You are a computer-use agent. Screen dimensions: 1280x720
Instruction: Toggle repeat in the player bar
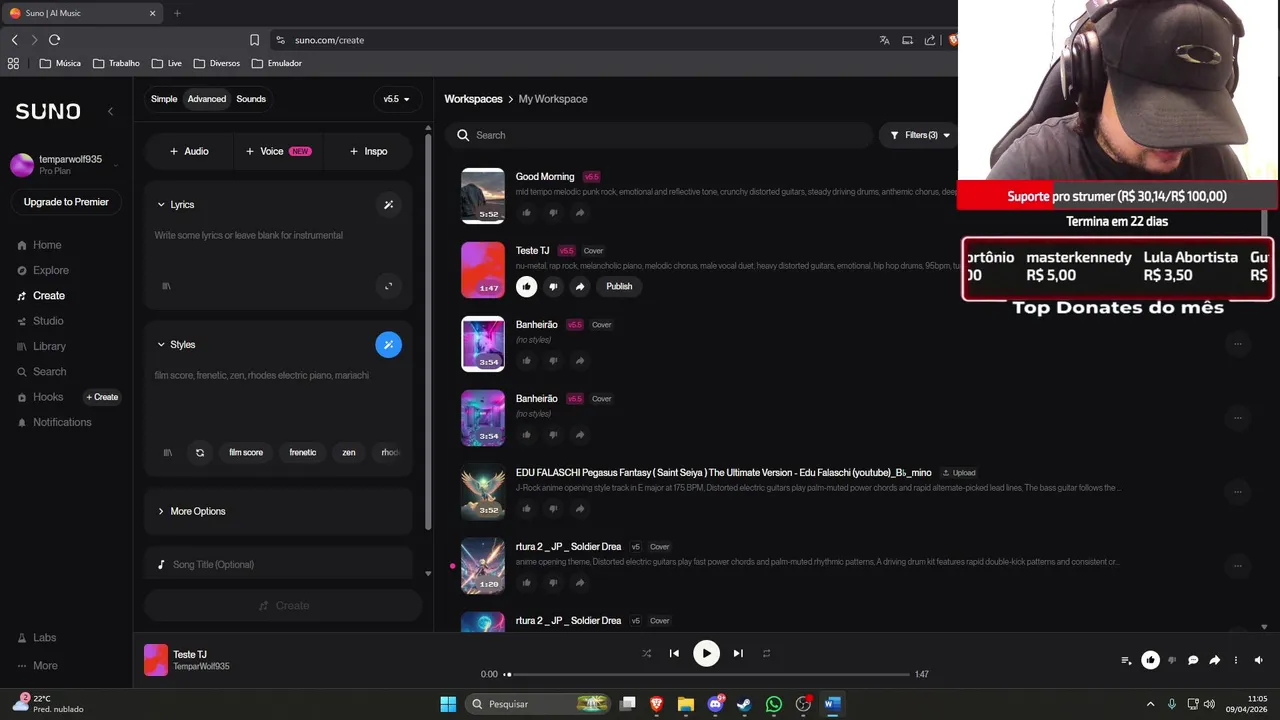pos(766,653)
